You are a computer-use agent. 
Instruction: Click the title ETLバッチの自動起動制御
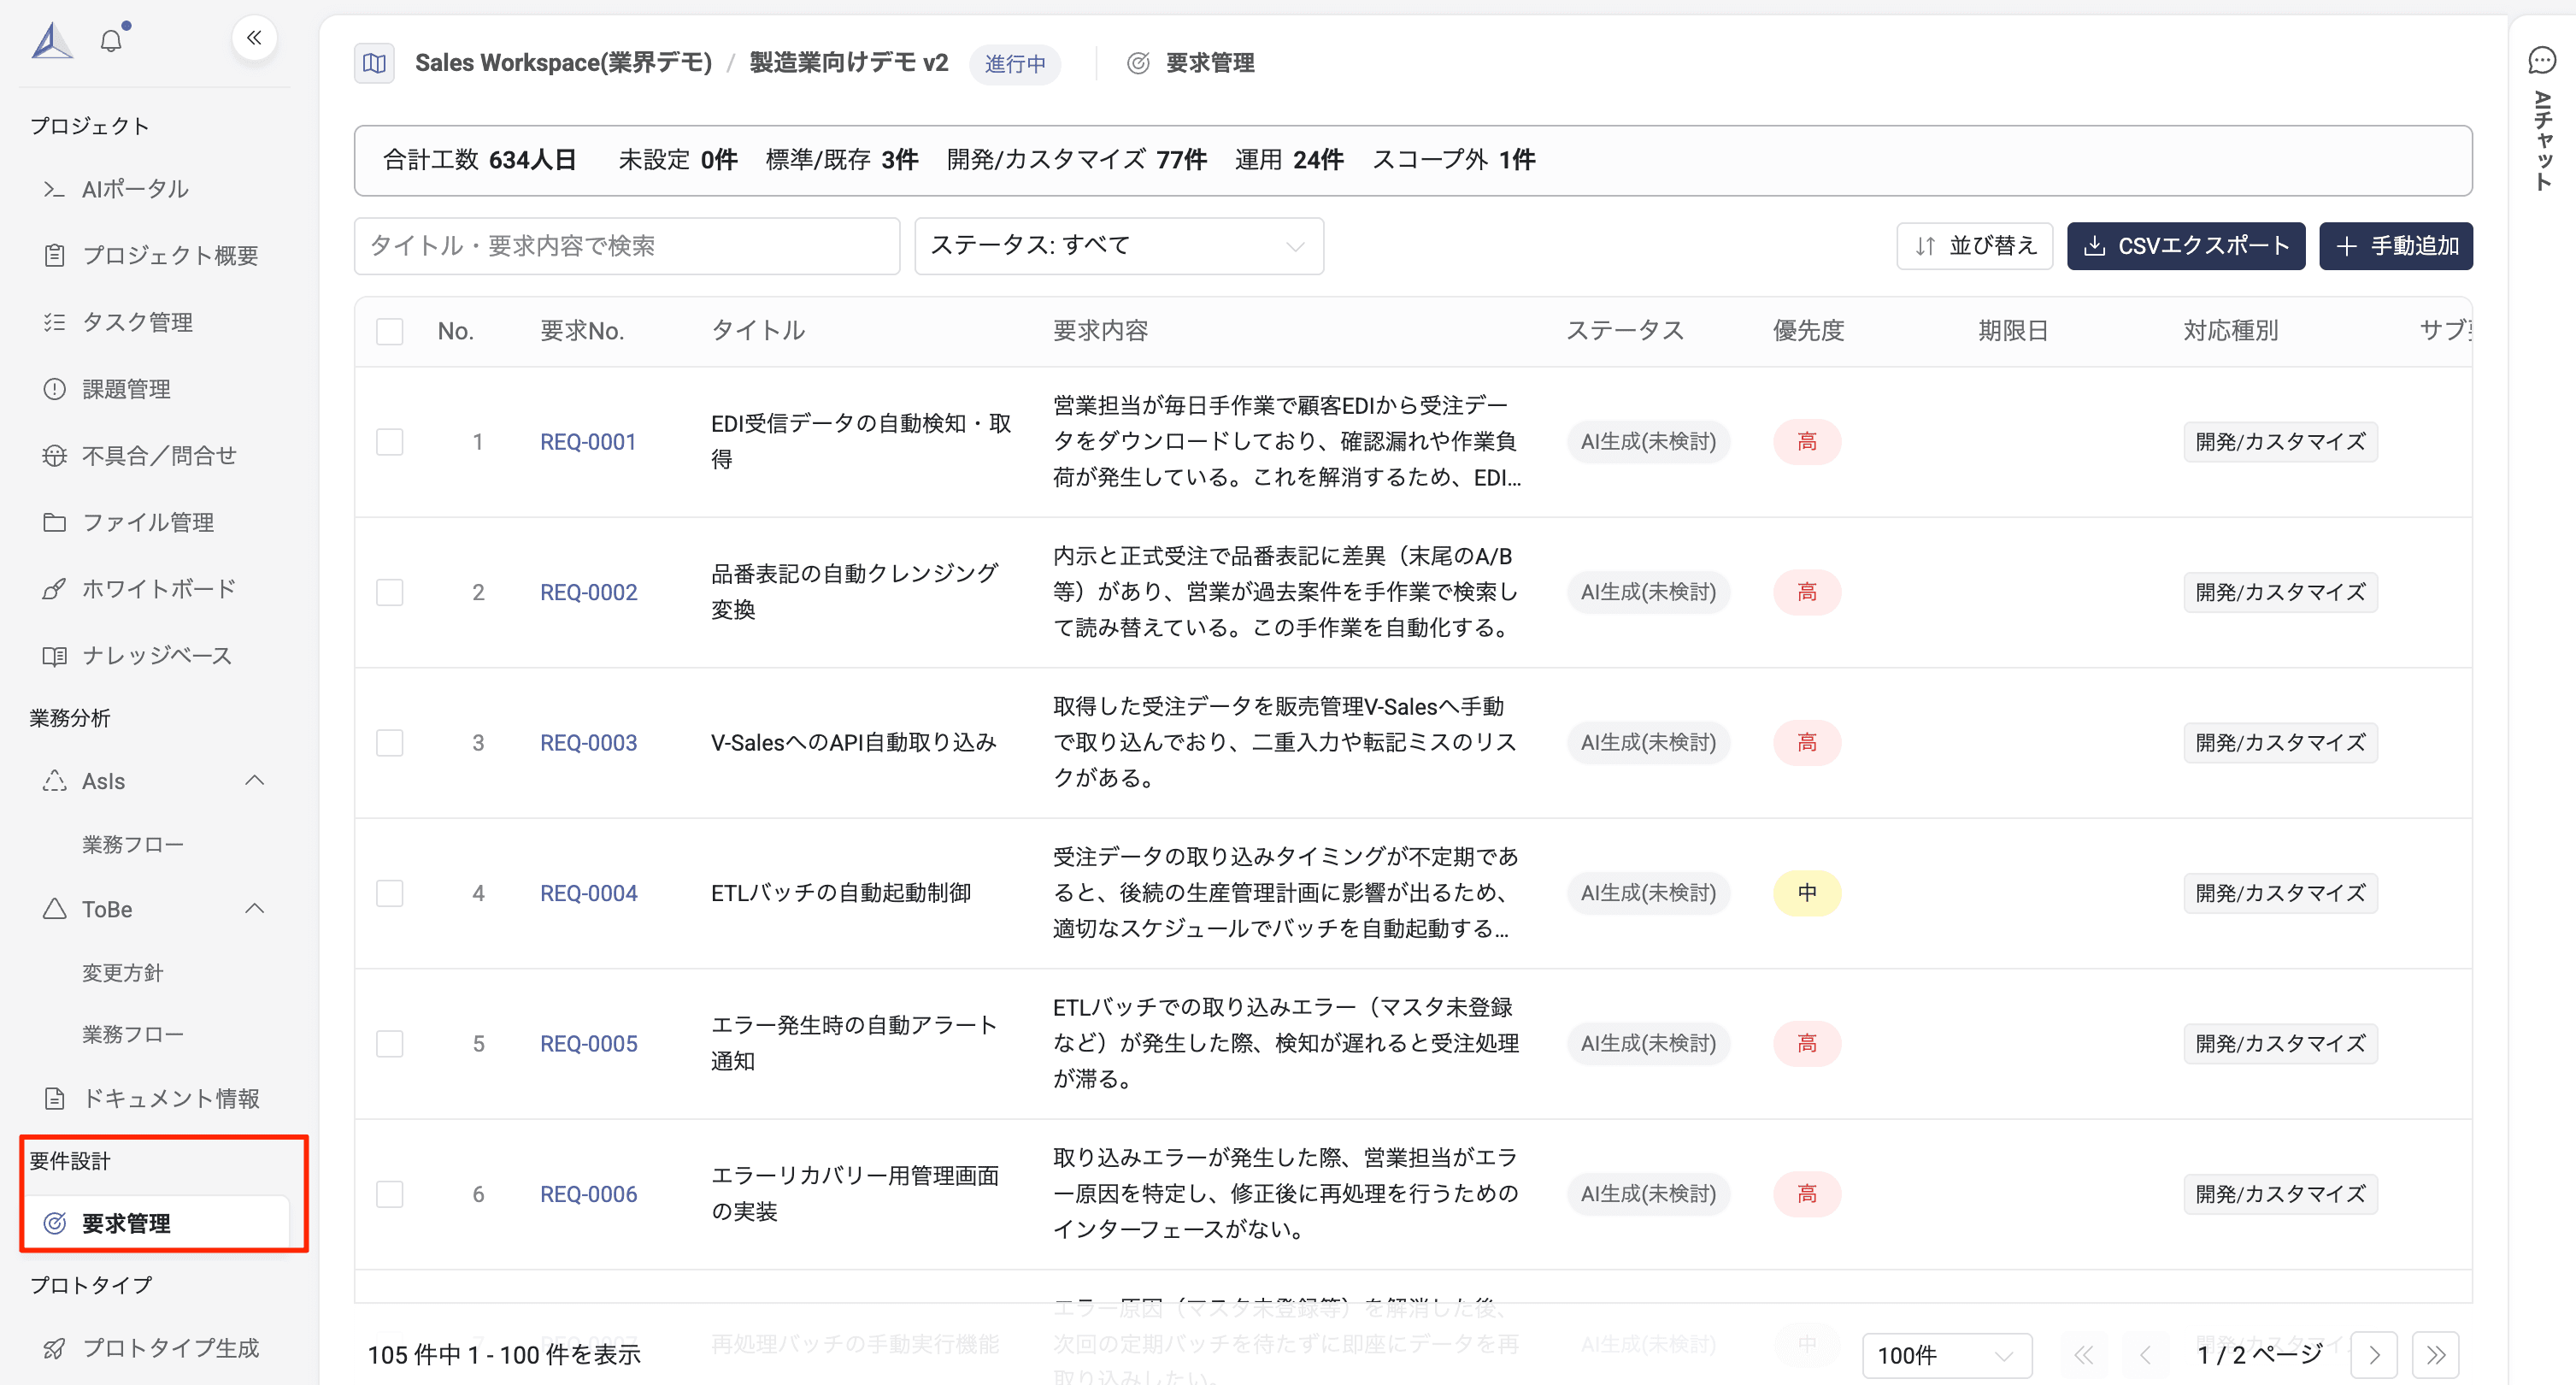pyautogui.click(x=841, y=893)
